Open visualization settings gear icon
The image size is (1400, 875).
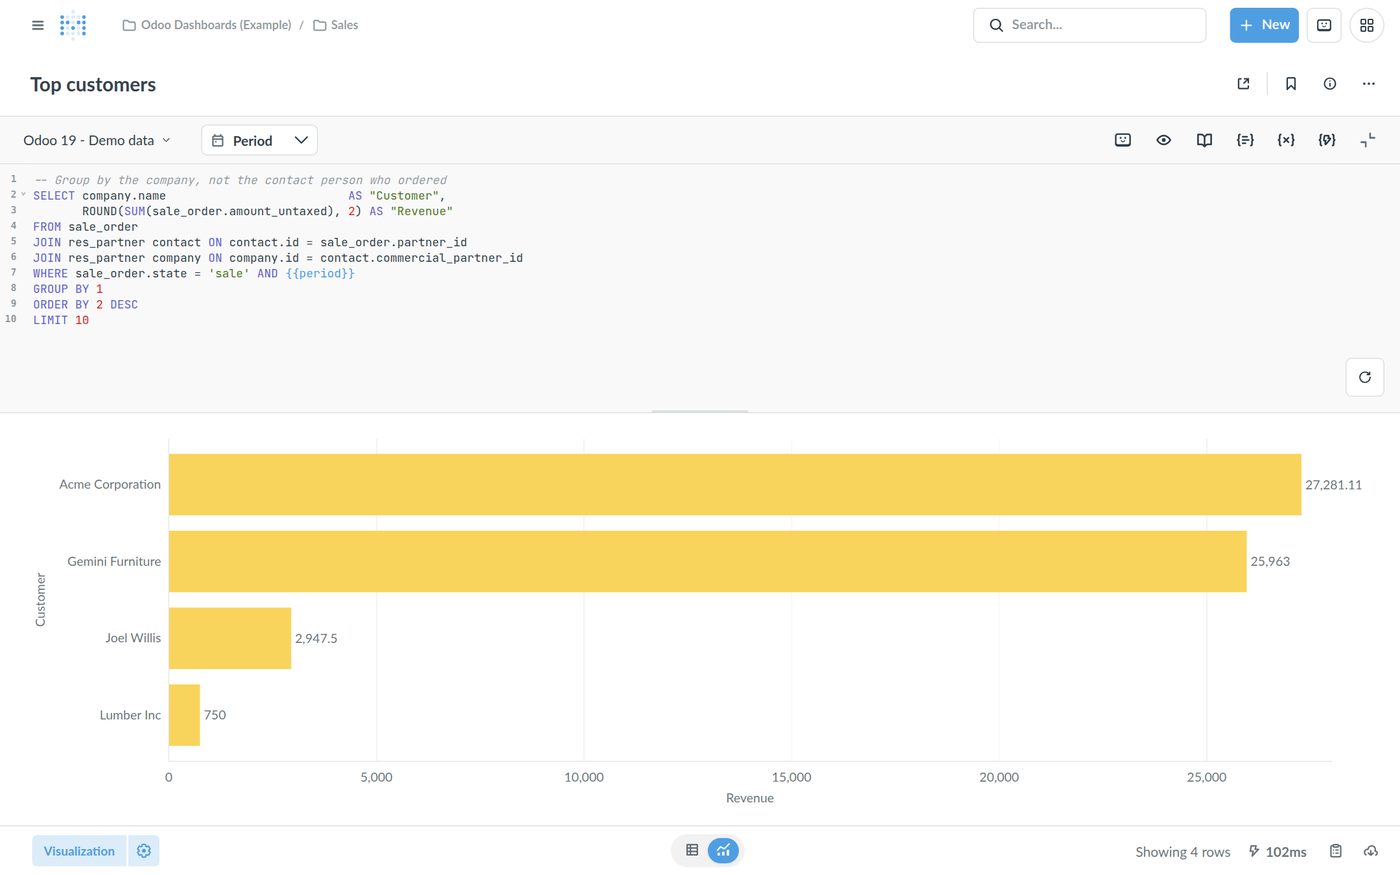click(x=144, y=851)
